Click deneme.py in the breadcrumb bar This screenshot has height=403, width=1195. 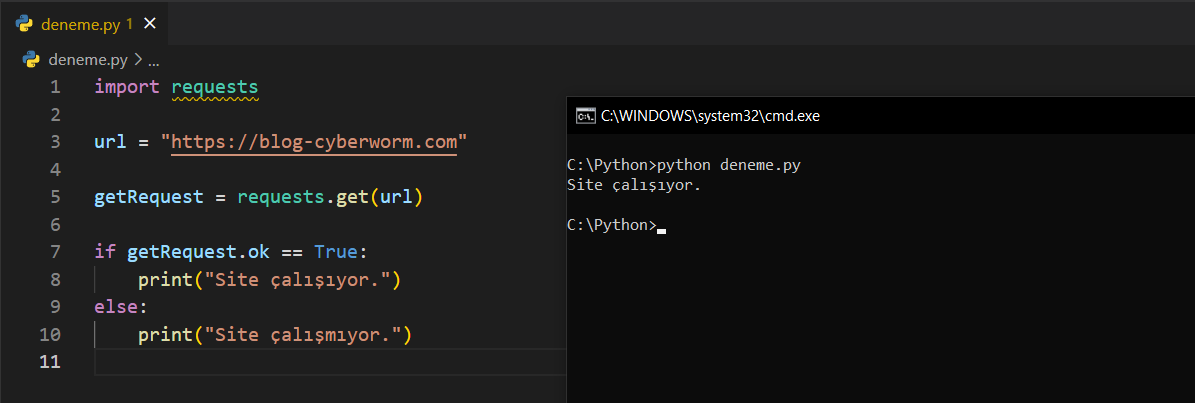coord(87,60)
